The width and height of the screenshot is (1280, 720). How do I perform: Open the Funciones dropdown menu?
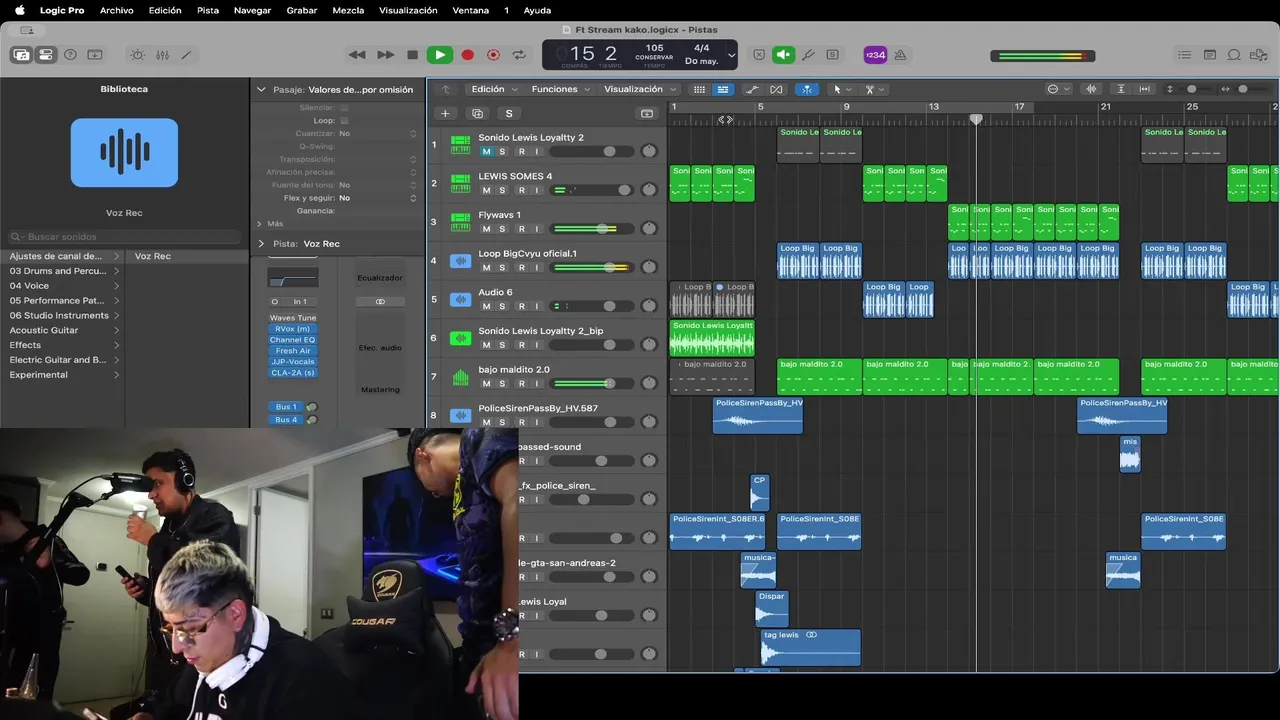[561, 89]
